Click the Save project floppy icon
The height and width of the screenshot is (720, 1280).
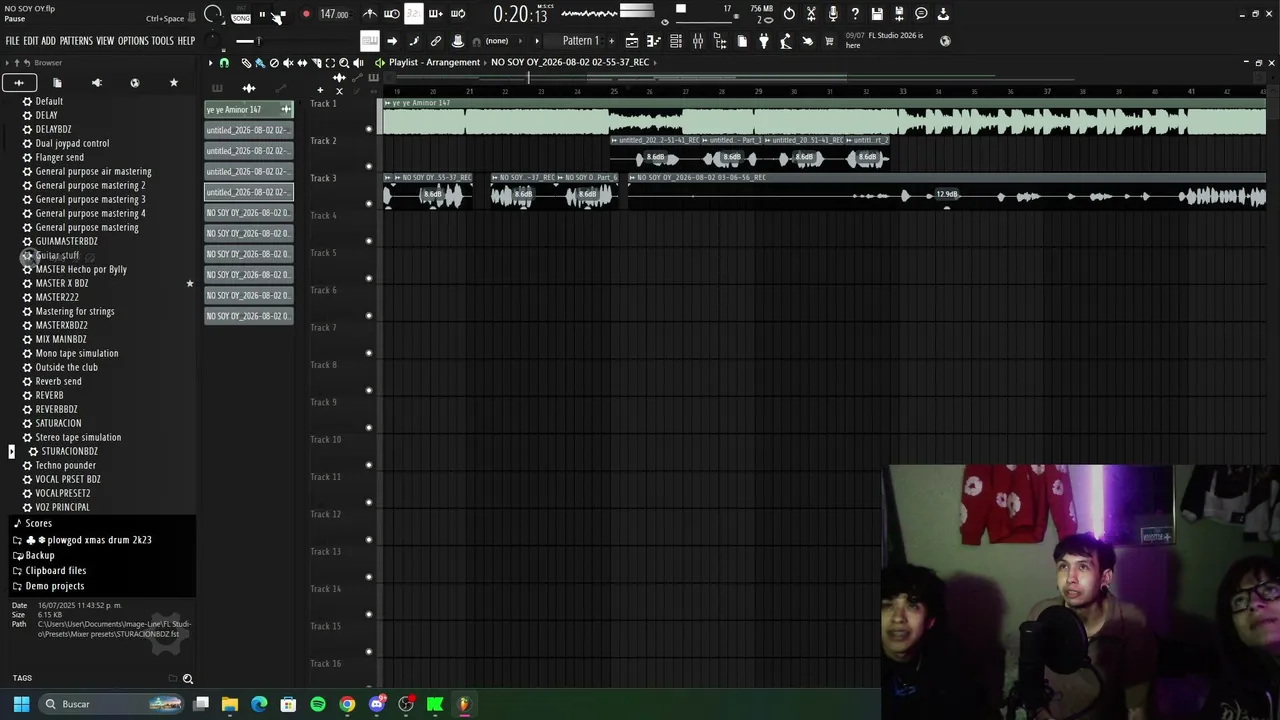pyautogui.click(x=876, y=14)
